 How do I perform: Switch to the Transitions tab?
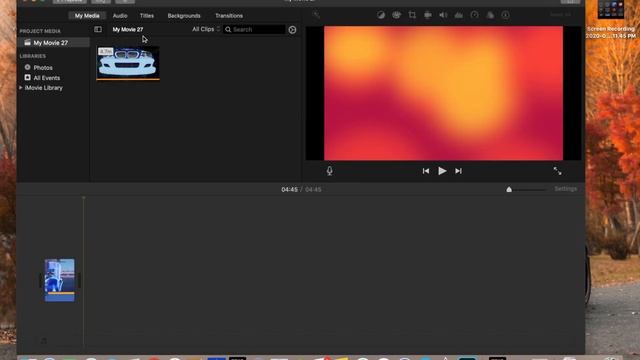click(229, 16)
